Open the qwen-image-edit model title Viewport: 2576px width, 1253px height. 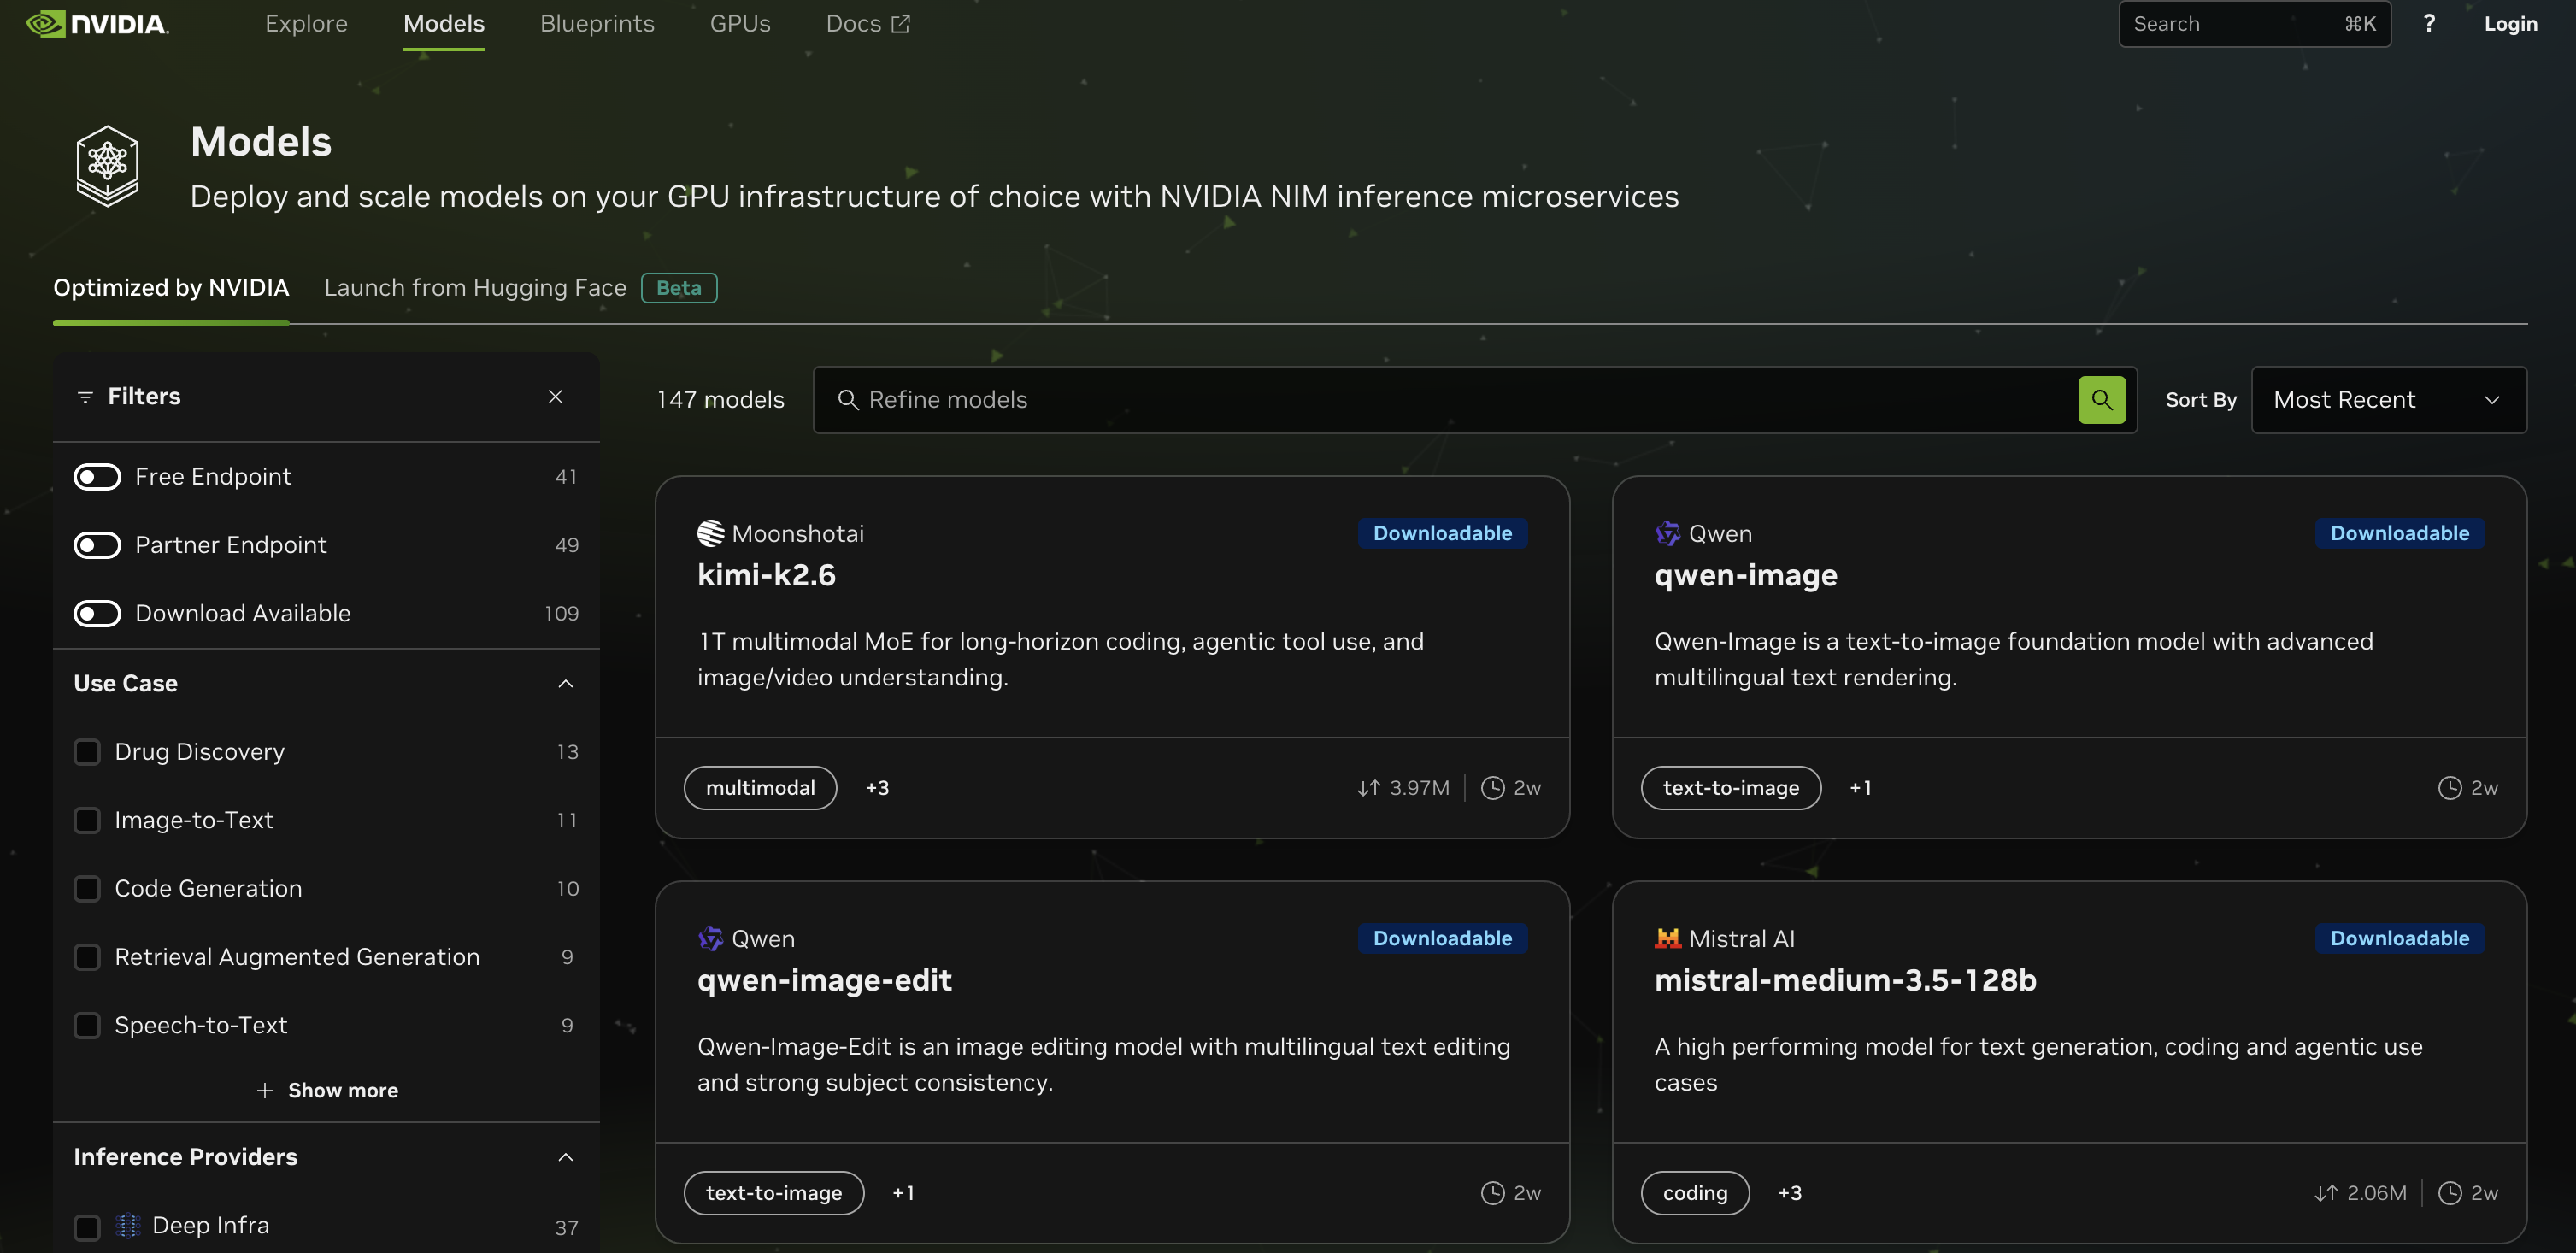point(824,980)
